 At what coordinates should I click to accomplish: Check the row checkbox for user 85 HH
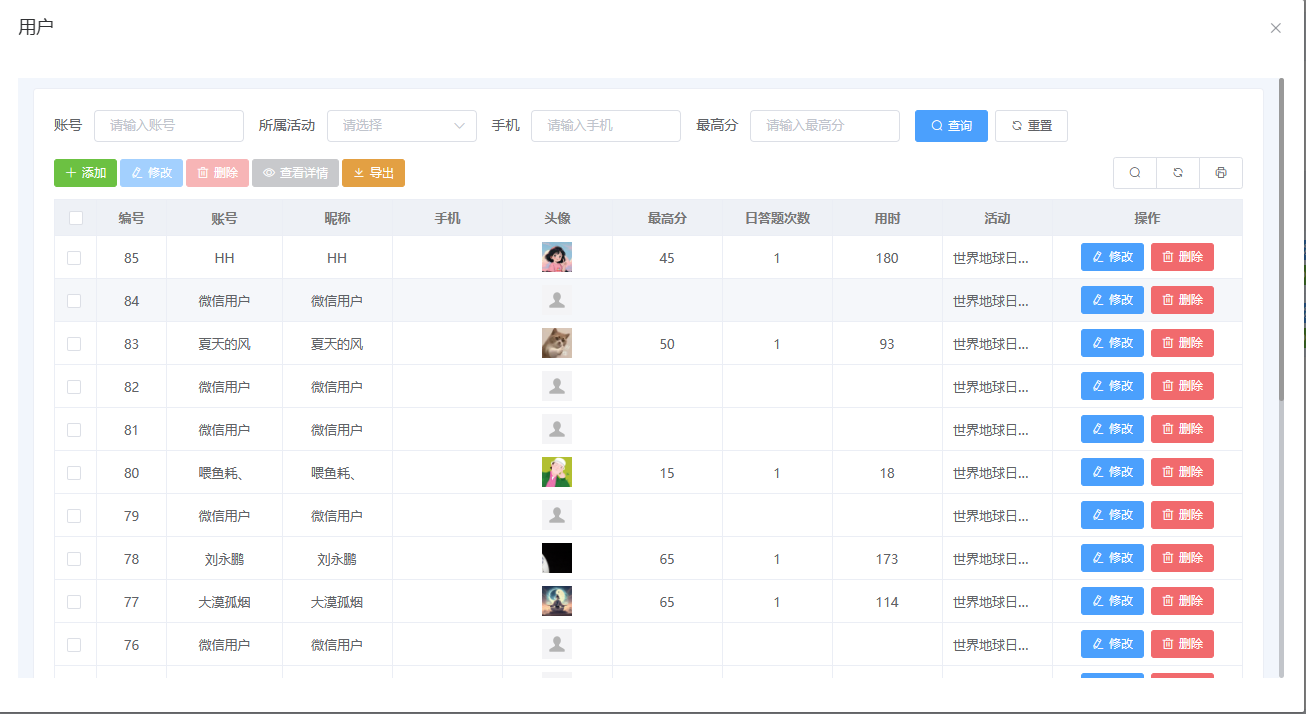click(75, 257)
